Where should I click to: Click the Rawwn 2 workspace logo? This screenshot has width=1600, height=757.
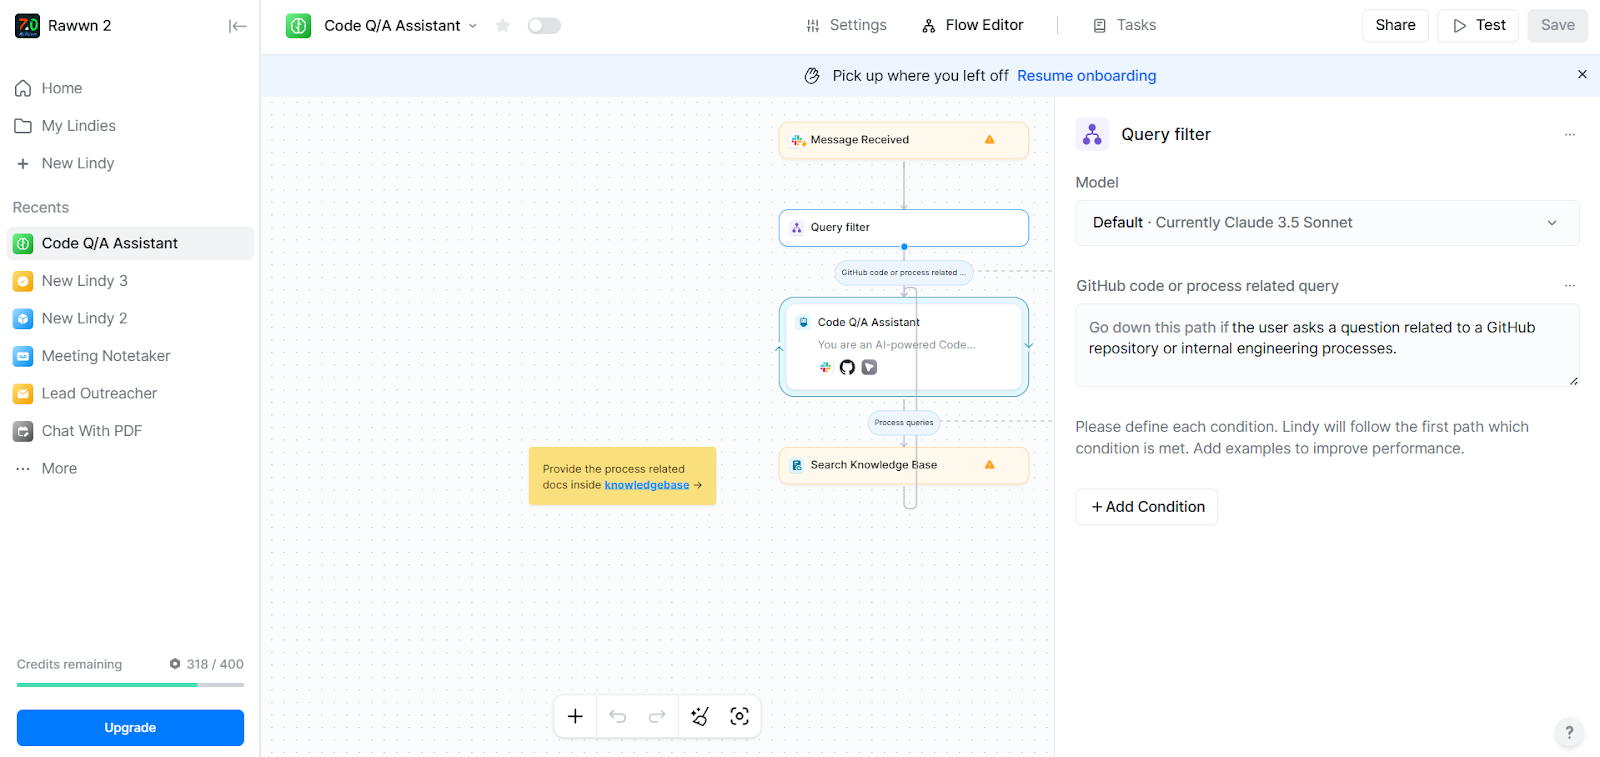point(27,26)
